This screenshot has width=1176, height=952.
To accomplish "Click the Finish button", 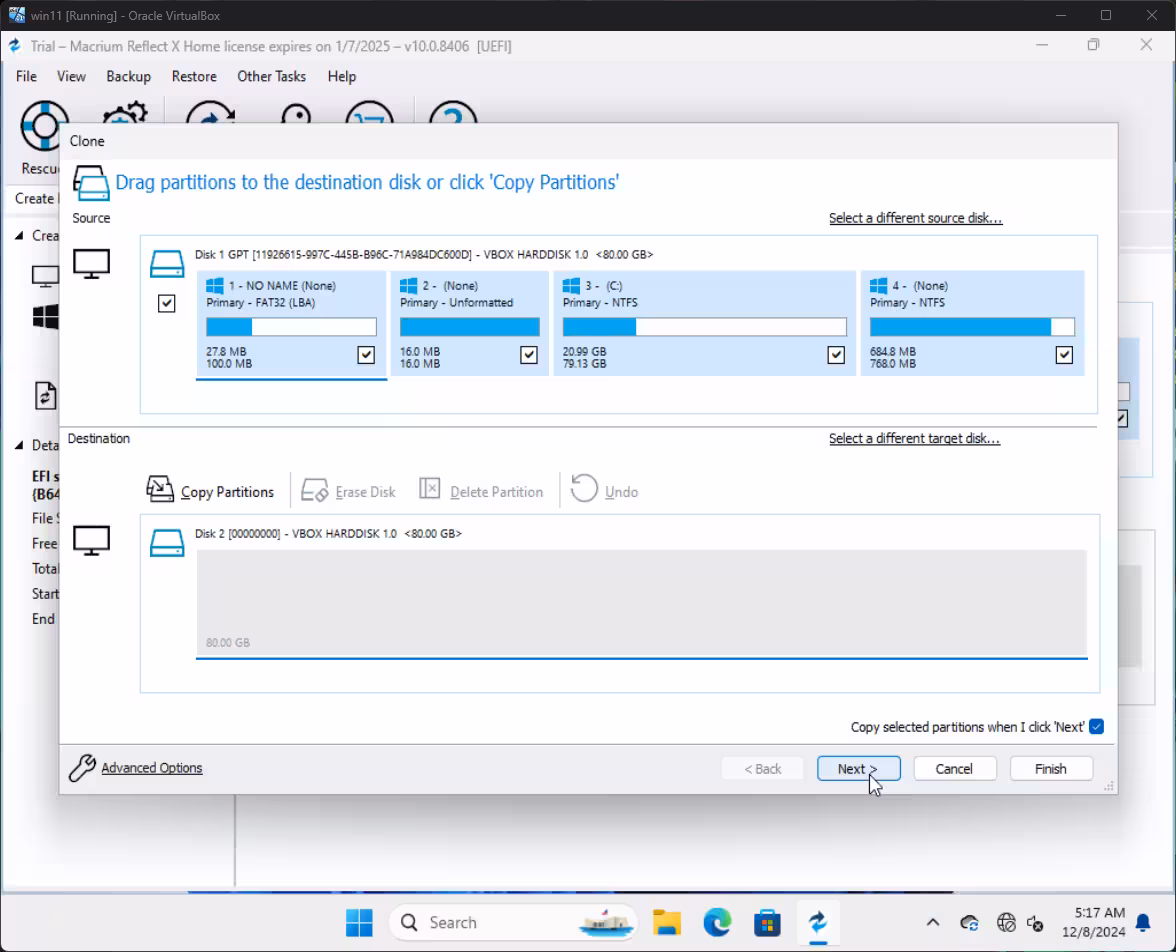I will pyautogui.click(x=1051, y=769).
